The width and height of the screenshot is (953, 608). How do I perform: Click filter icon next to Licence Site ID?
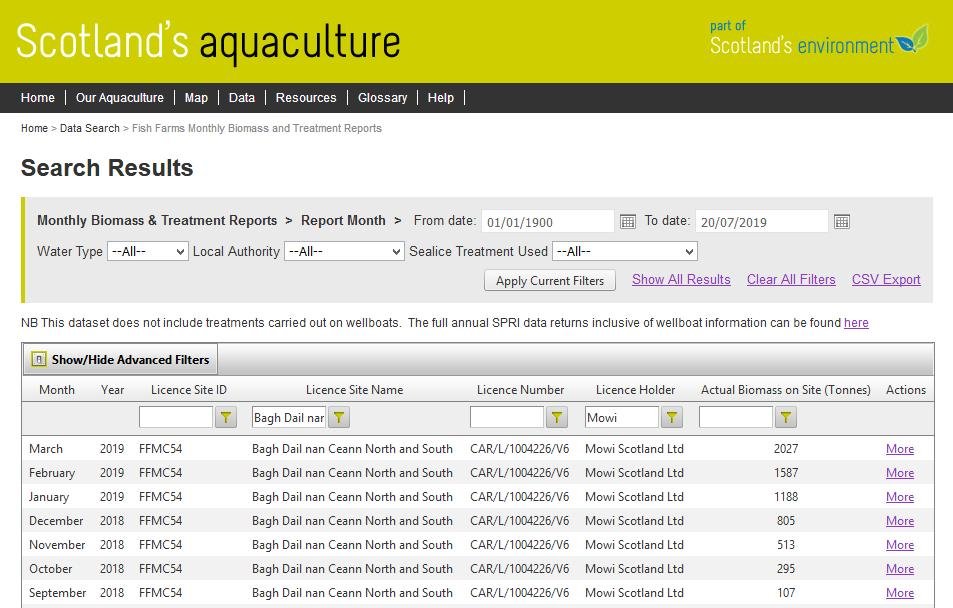pyautogui.click(x=226, y=417)
